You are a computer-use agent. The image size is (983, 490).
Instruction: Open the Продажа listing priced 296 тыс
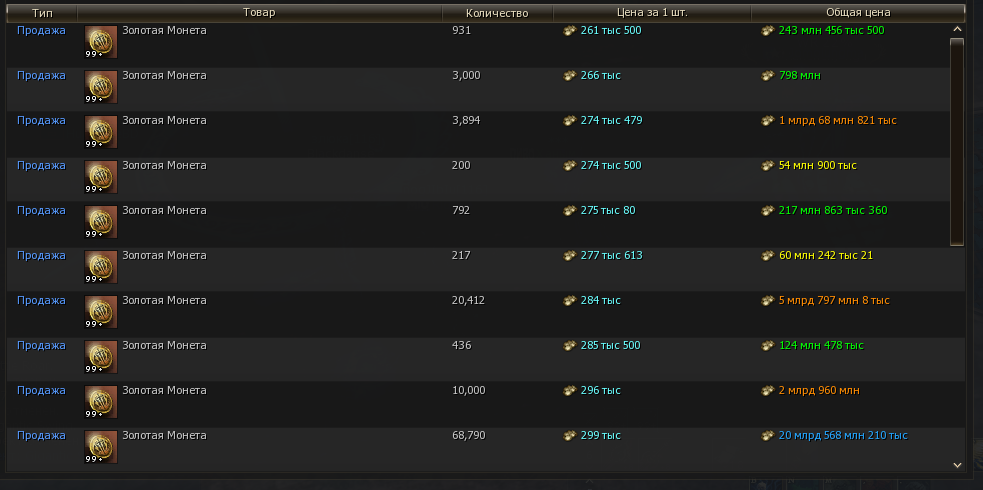tap(41, 391)
